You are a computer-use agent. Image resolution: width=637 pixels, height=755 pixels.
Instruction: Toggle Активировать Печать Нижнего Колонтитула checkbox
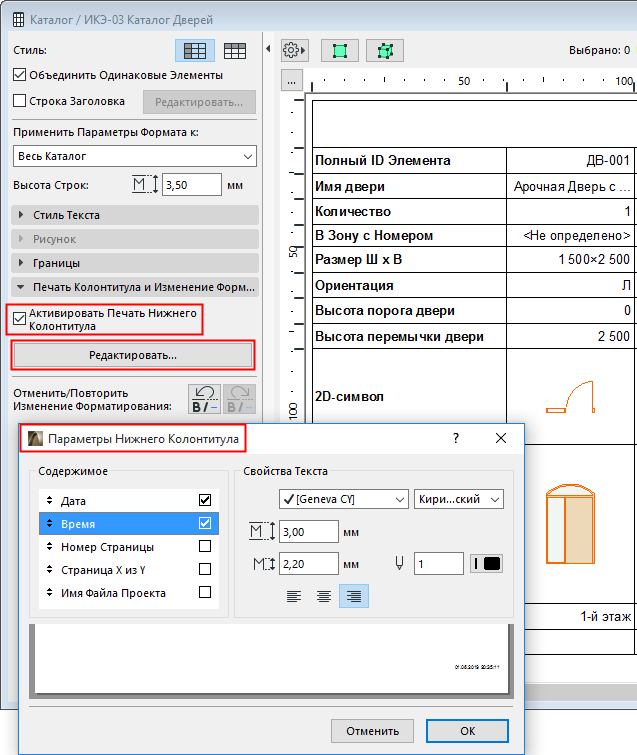tap(19, 318)
